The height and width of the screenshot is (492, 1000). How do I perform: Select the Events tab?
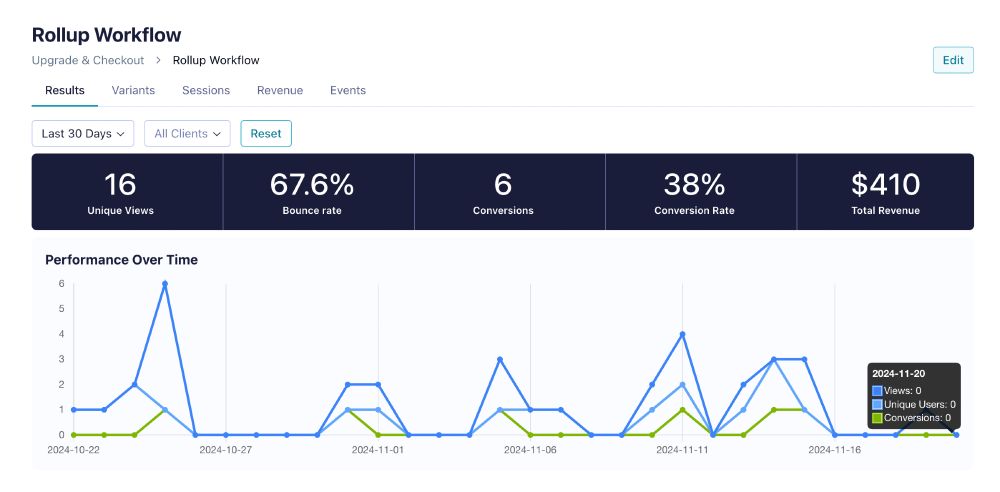[x=348, y=90]
